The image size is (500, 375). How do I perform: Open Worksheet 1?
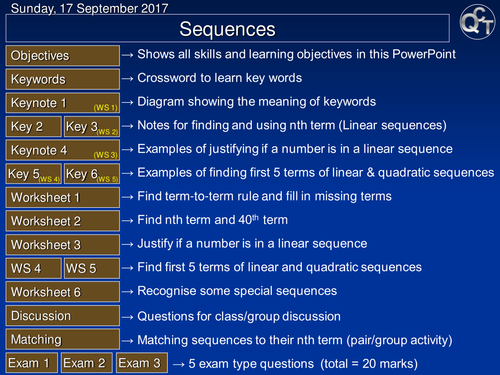click(63, 197)
